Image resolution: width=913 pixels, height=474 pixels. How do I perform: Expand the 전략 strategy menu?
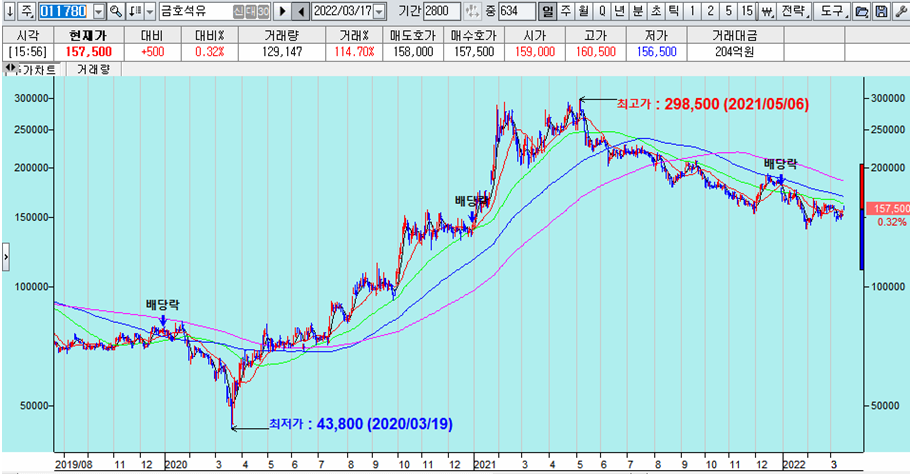(x=793, y=11)
